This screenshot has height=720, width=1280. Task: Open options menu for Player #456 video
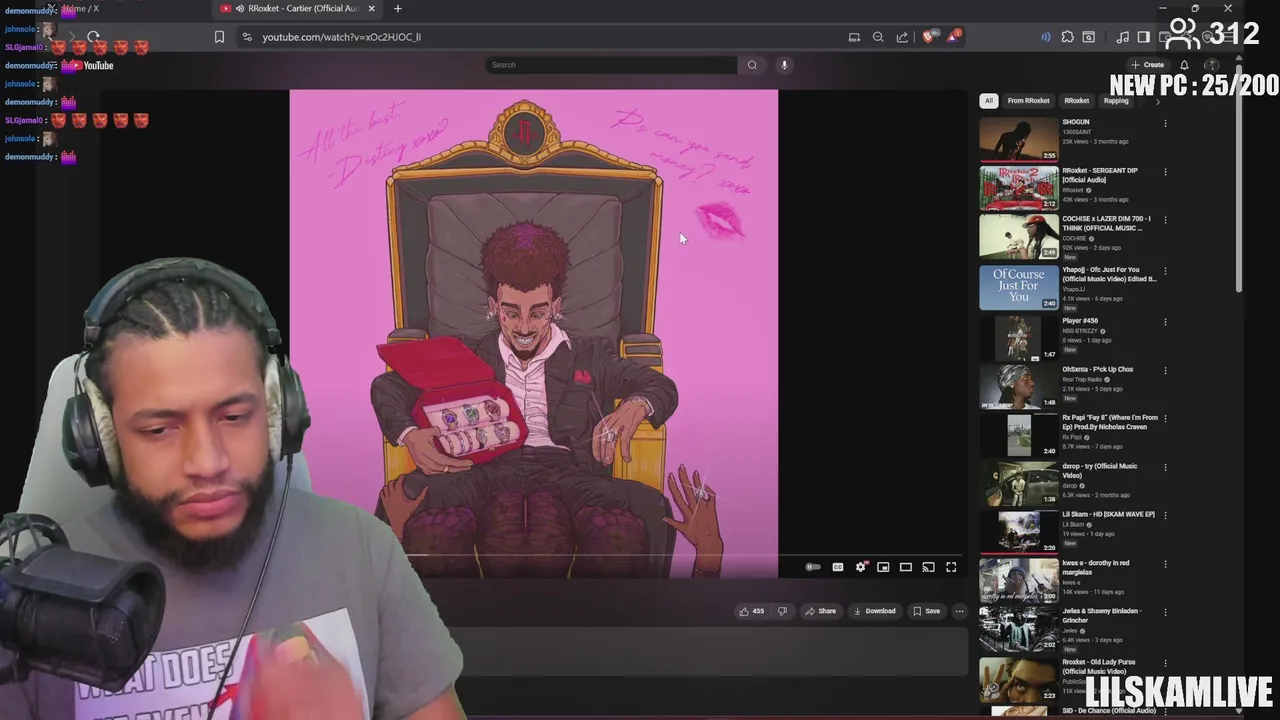tap(1165, 322)
